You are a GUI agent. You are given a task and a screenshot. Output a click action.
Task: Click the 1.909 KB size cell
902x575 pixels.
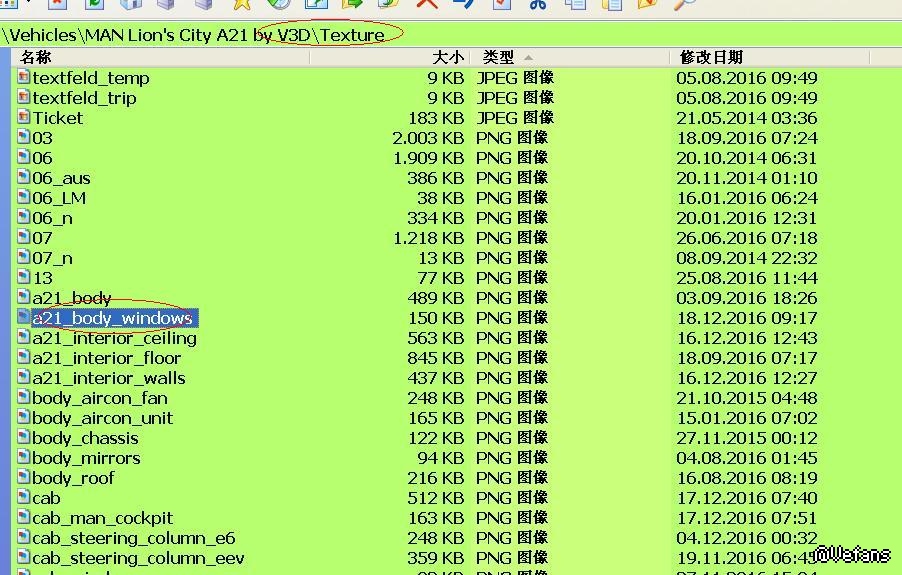(x=428, y=158)
